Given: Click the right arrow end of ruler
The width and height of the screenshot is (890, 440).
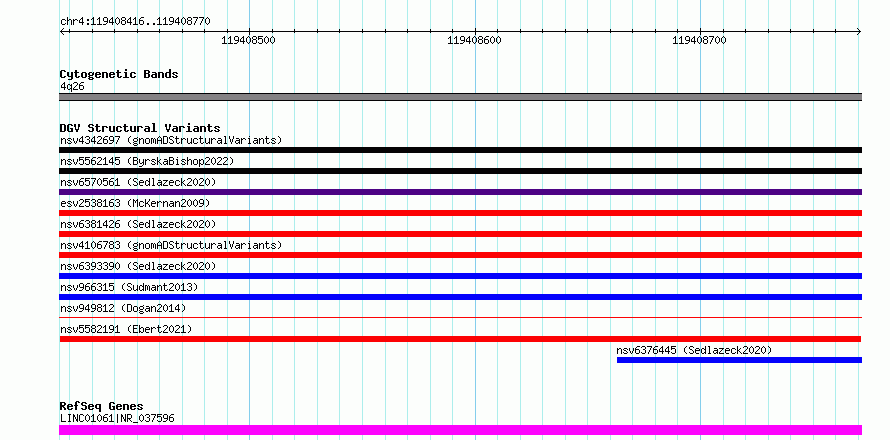Looking at the screenshot, I should 858,32.
